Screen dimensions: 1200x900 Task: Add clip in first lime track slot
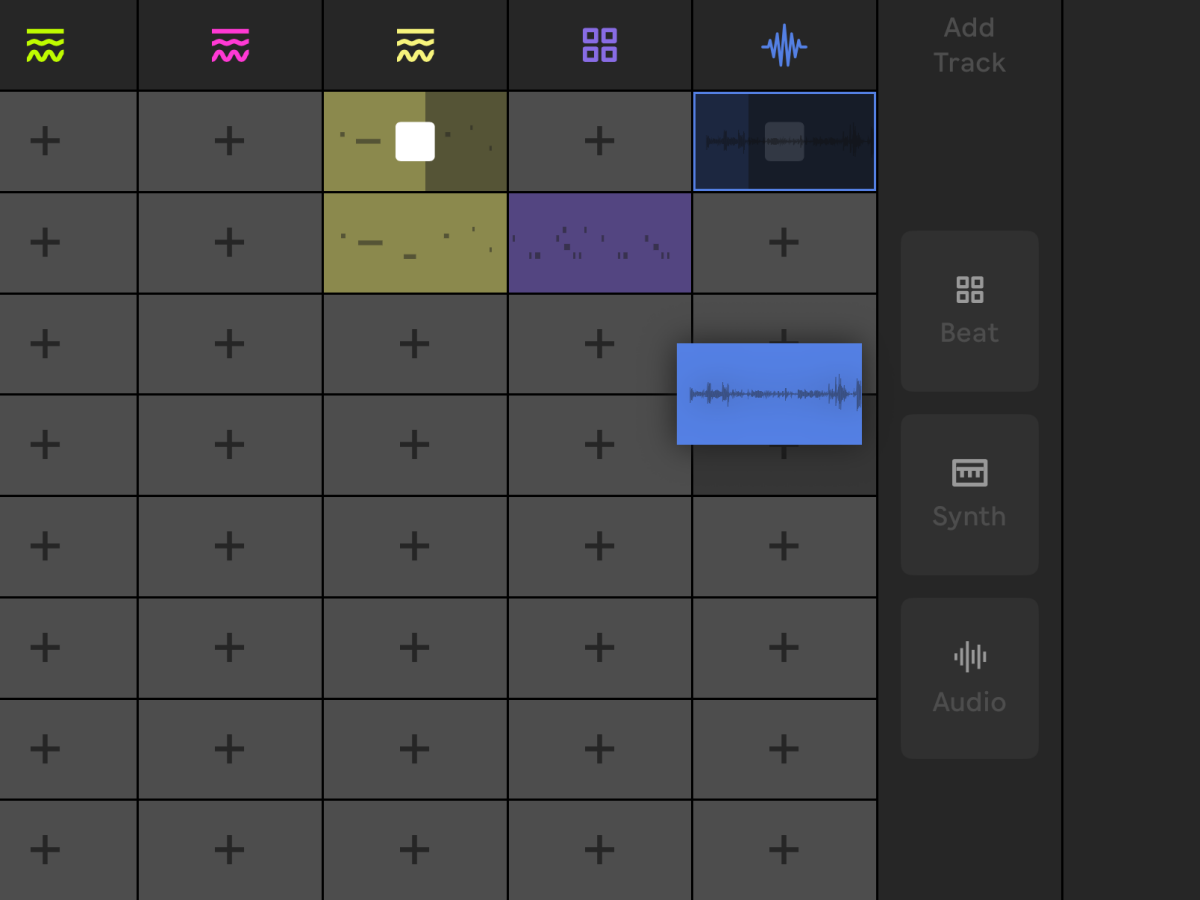click(45, 141)
